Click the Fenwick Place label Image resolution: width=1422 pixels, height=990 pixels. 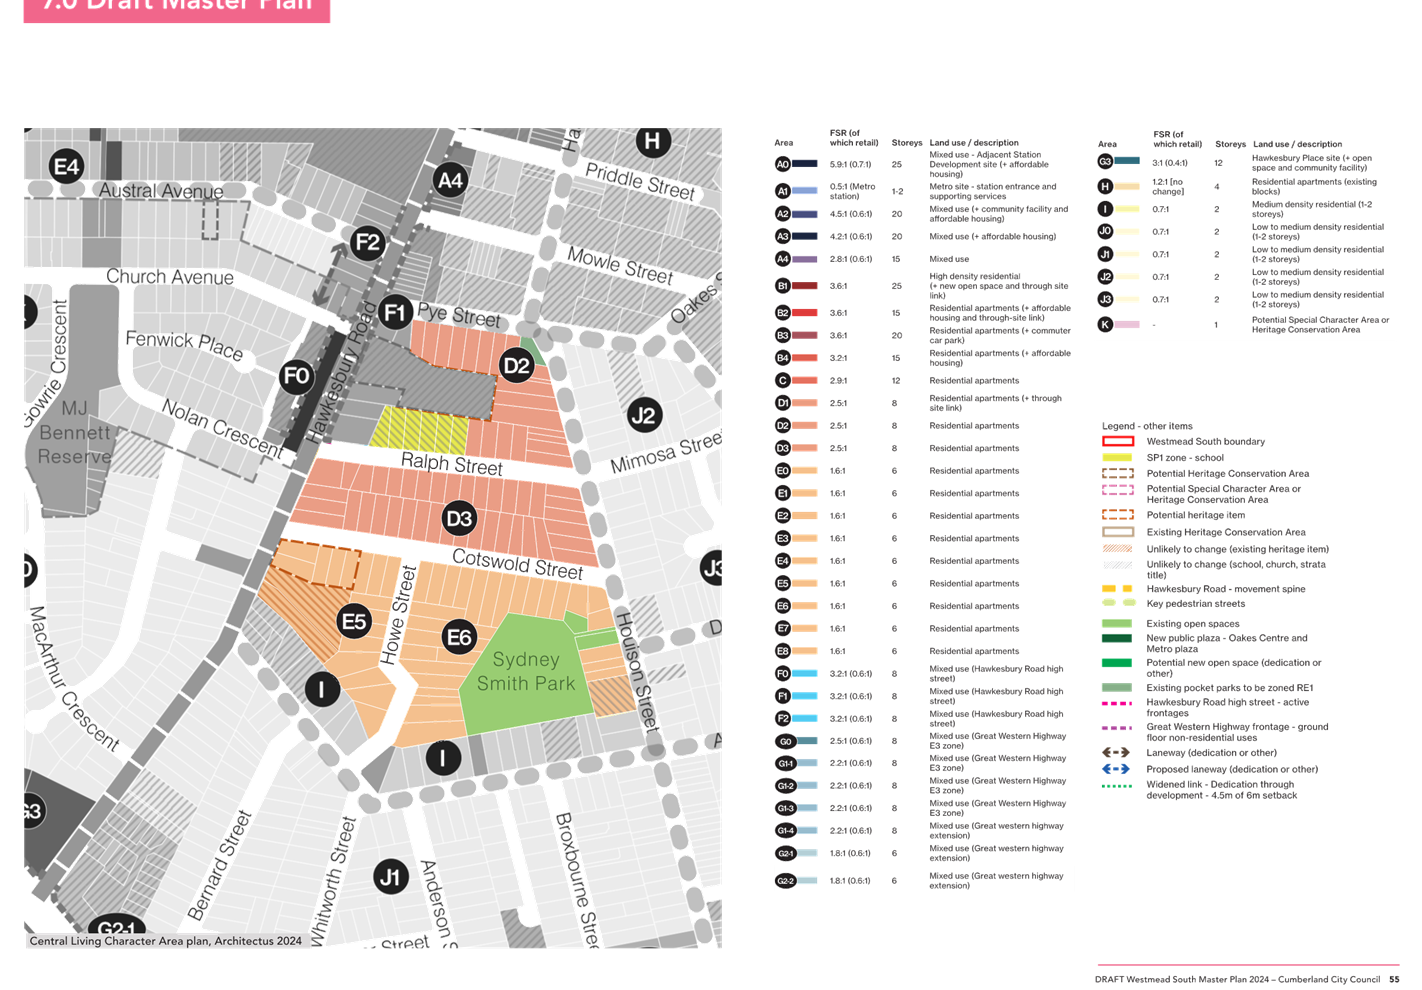coord(184,345)
